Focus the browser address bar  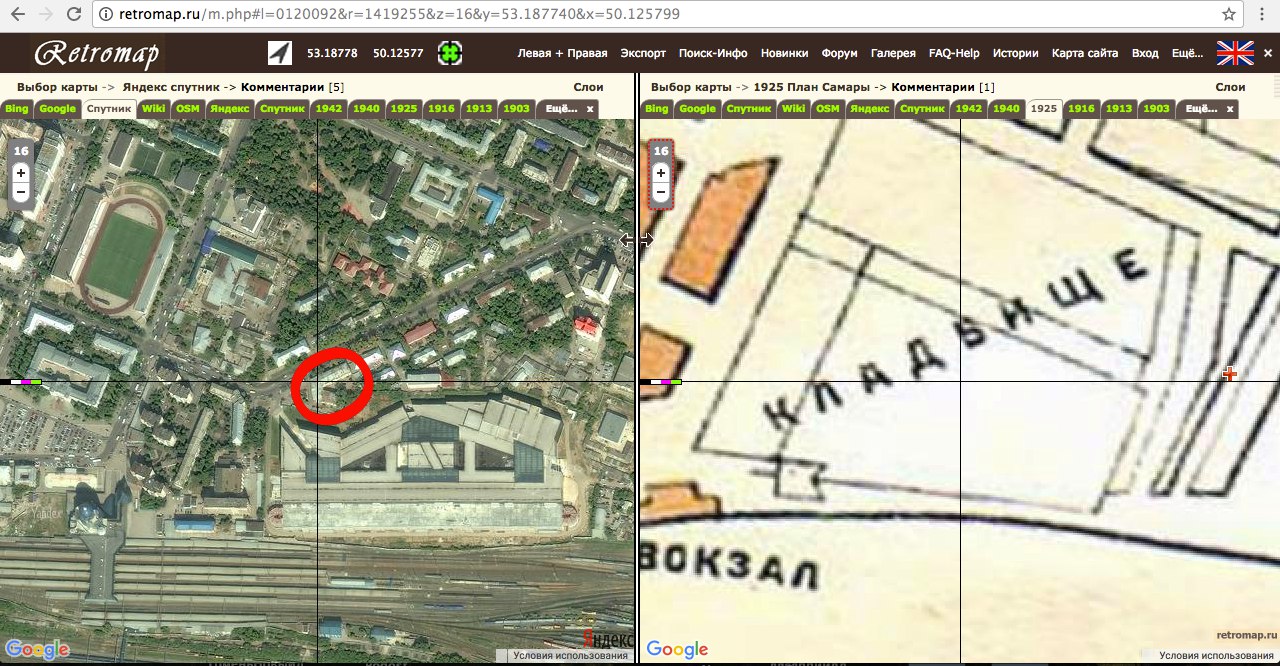pos(660,15)
